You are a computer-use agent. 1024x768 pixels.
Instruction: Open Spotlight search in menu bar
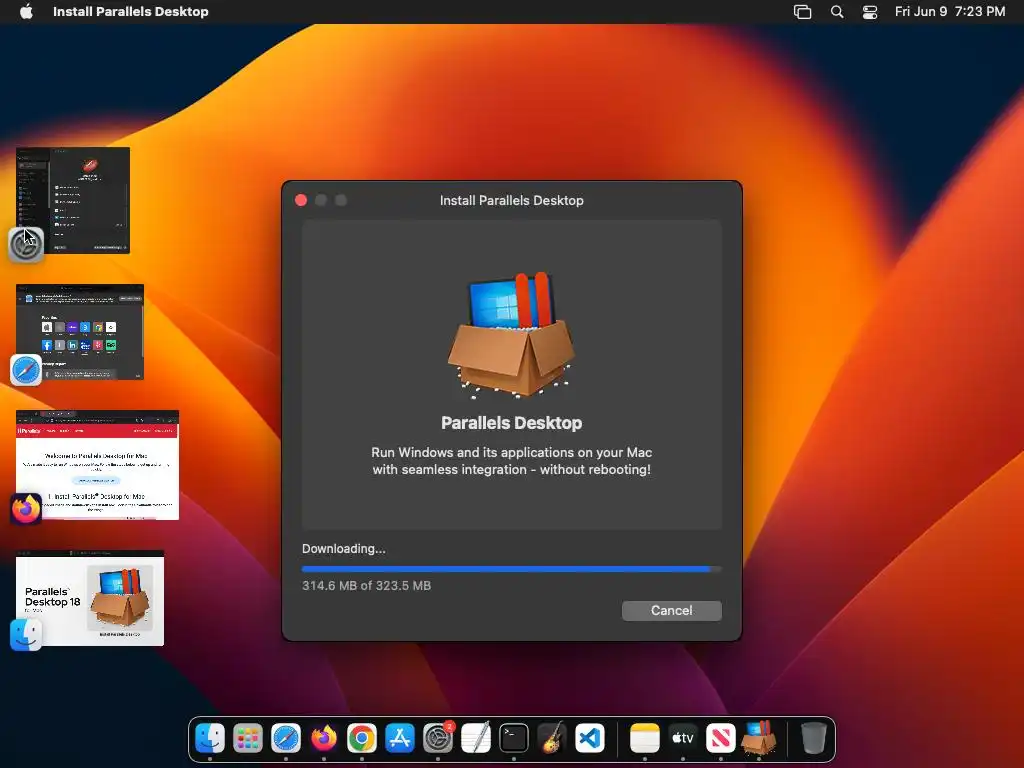point(837,11)
